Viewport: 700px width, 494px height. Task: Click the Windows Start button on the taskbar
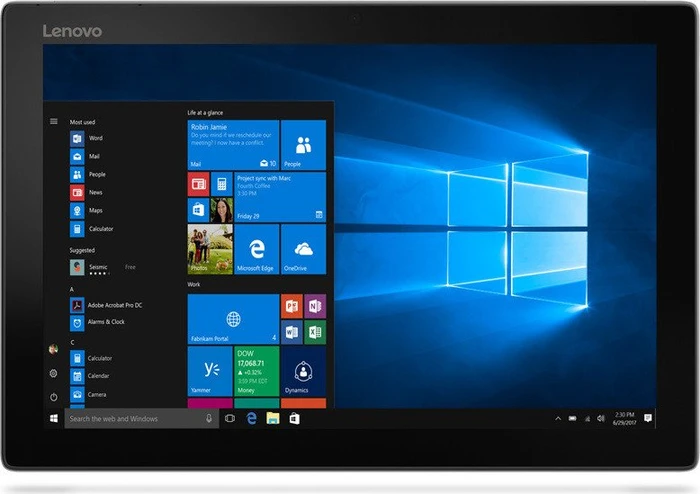tap(54, 419)
